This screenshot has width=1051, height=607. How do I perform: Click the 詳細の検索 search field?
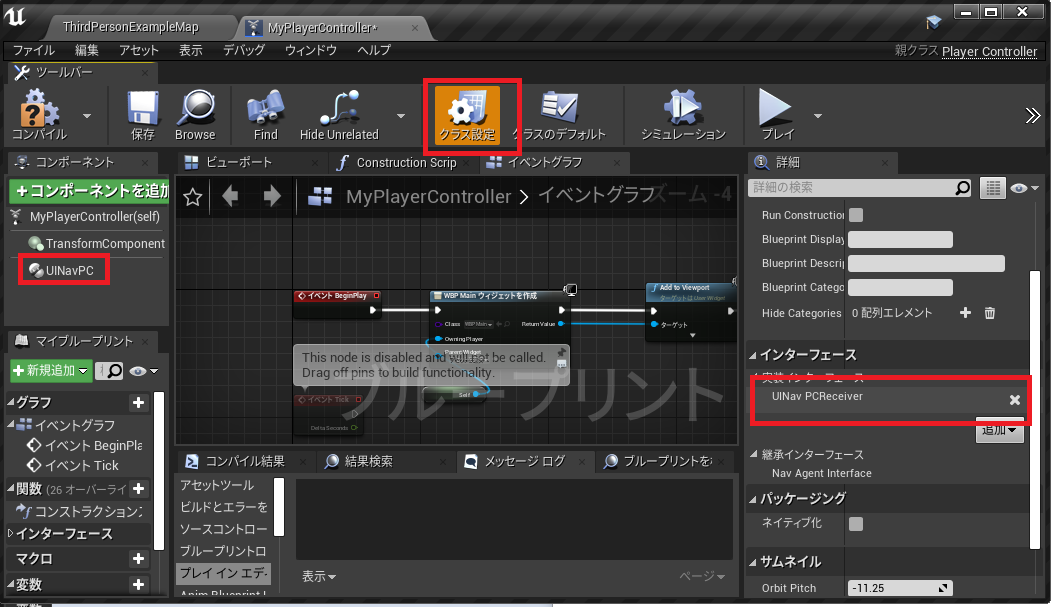click(860, 188)
